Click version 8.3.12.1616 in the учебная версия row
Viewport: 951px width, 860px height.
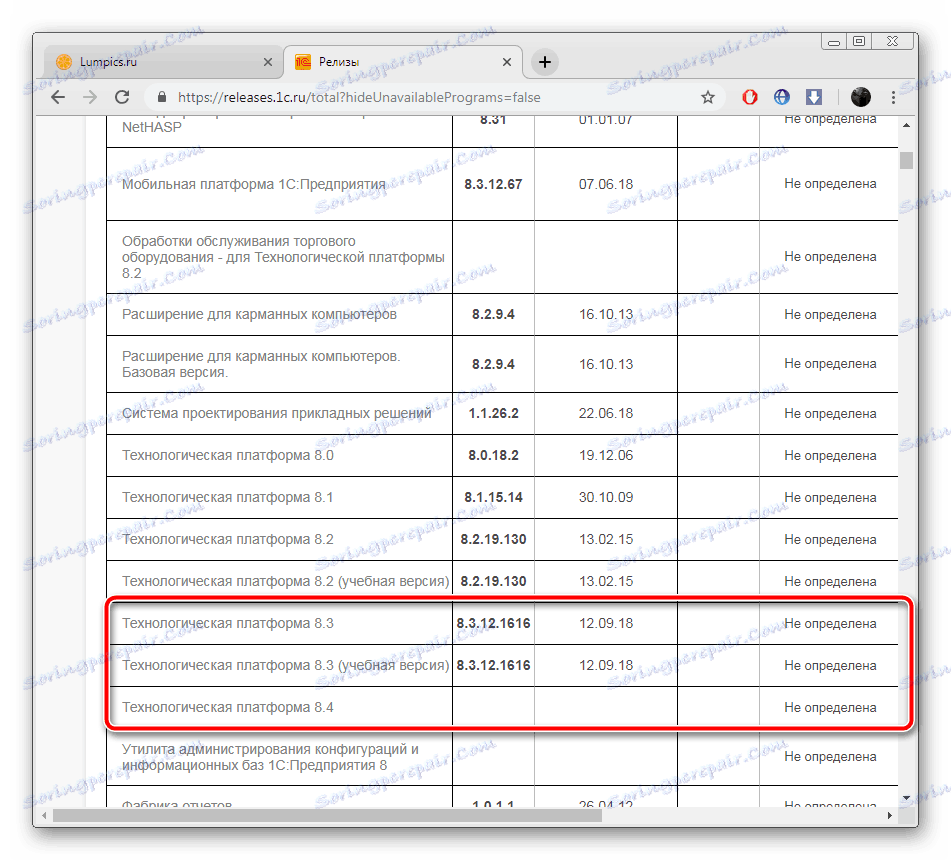pyautogui.click(x=493, y=665)
